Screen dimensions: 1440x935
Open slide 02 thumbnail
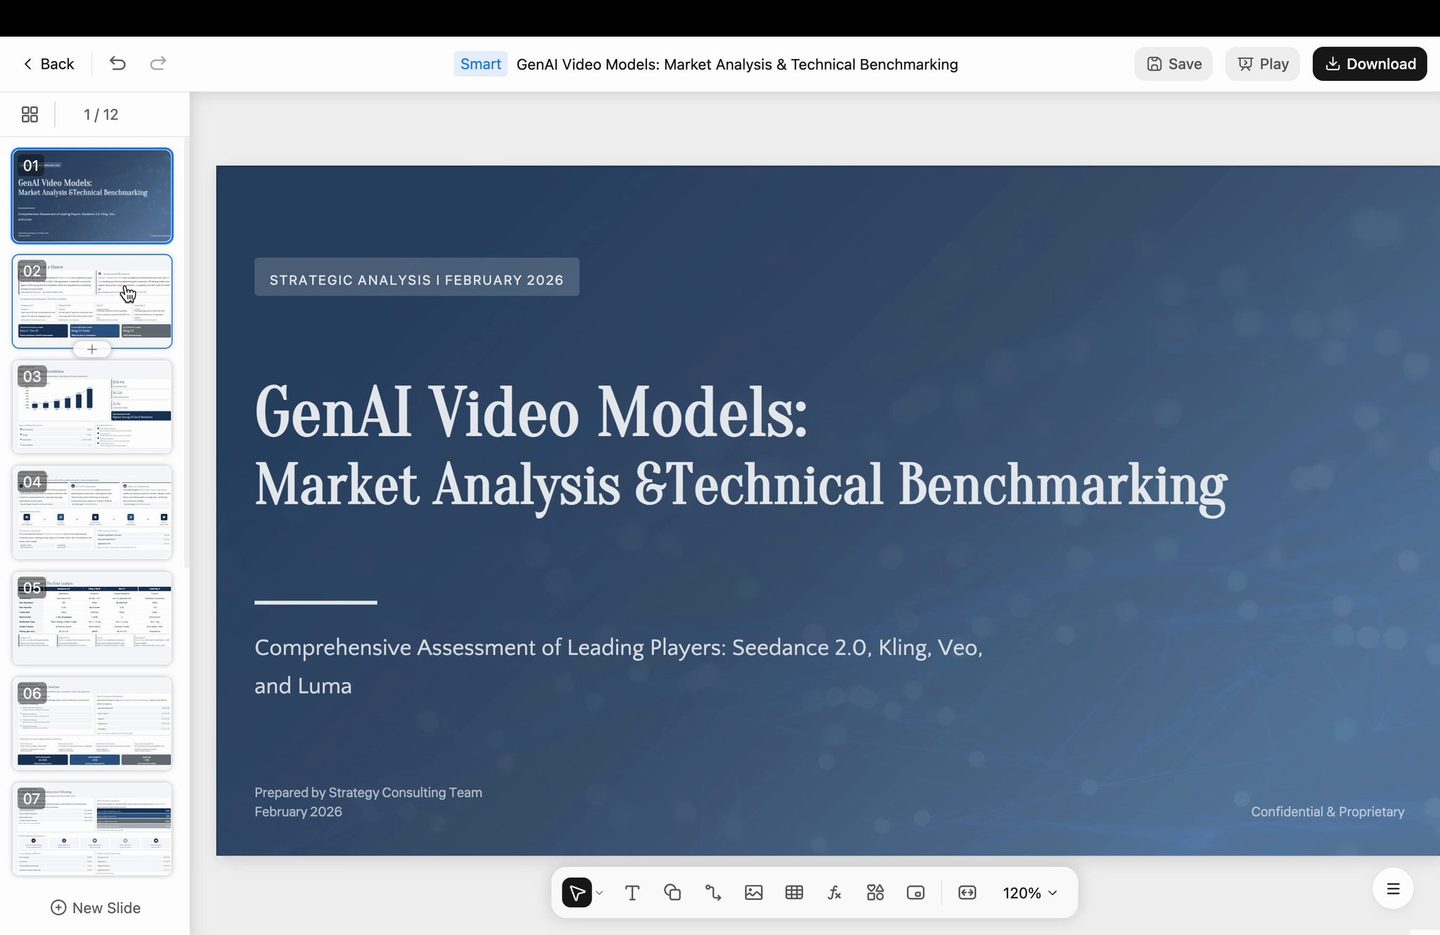[x=92, y=301]
